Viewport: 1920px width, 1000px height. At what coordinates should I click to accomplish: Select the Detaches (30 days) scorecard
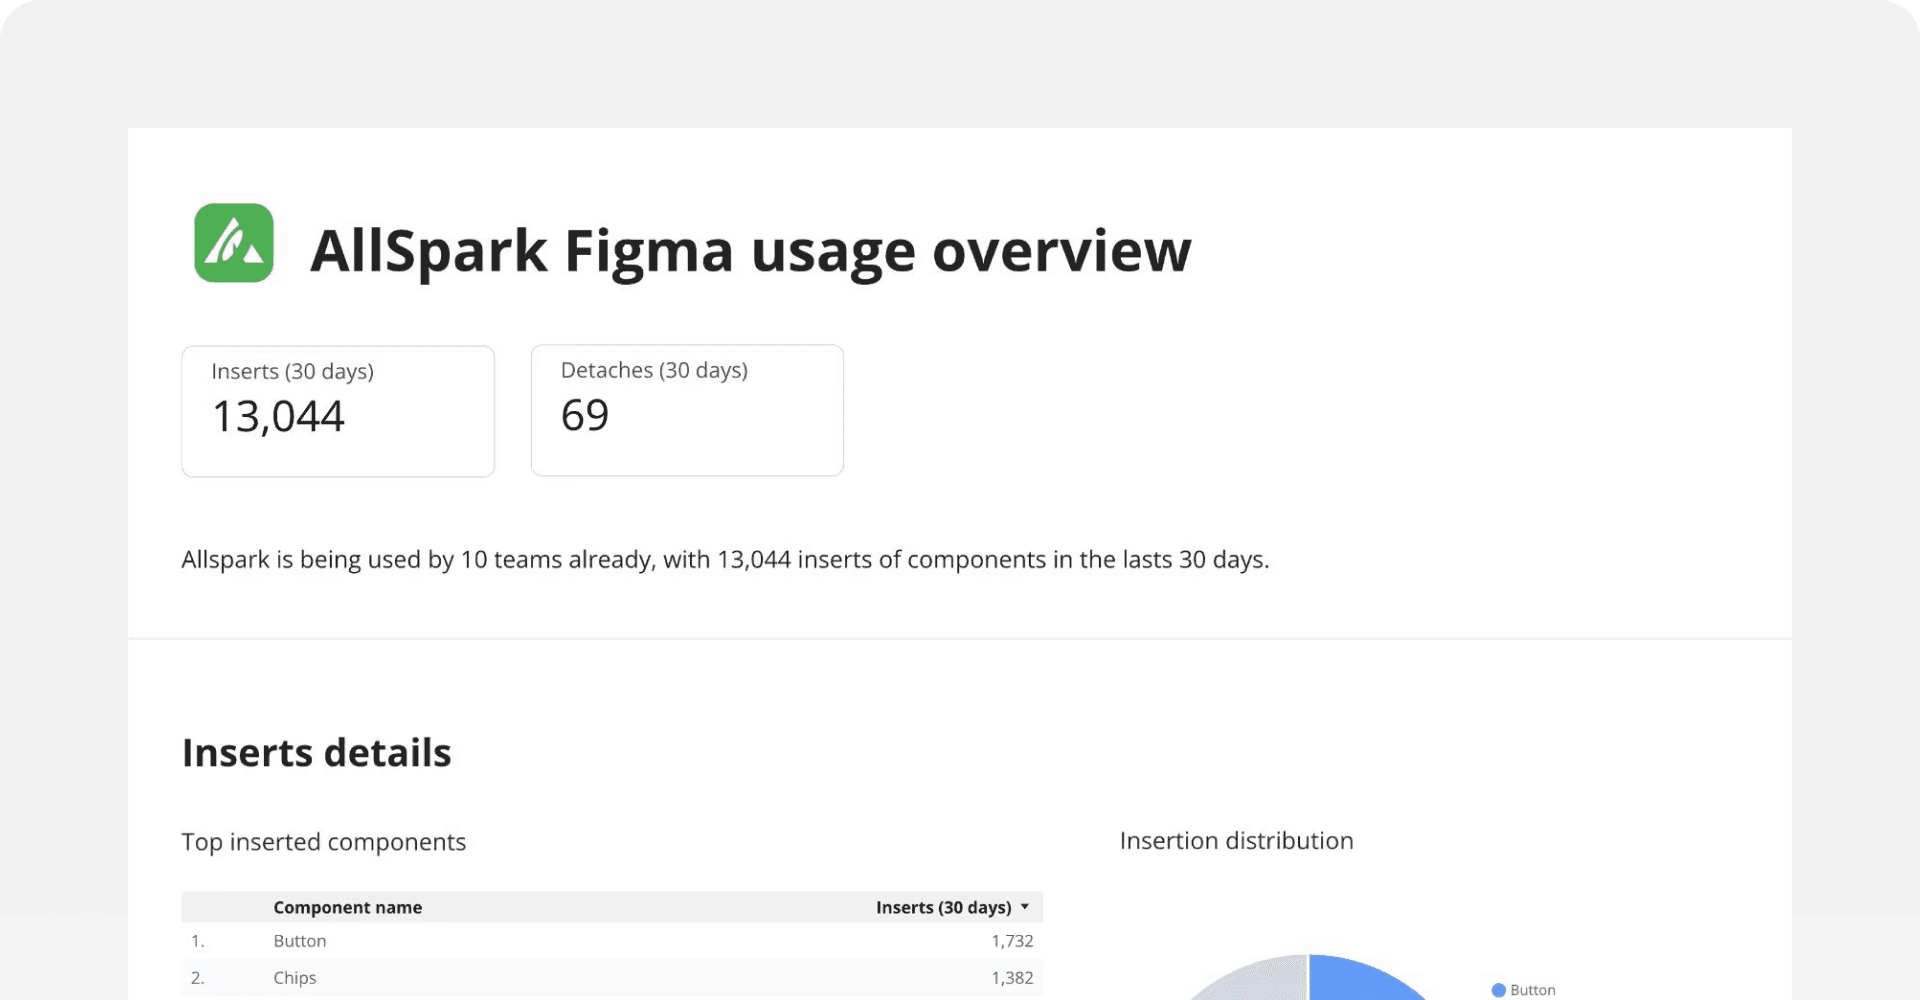click(x=687, y=410)
